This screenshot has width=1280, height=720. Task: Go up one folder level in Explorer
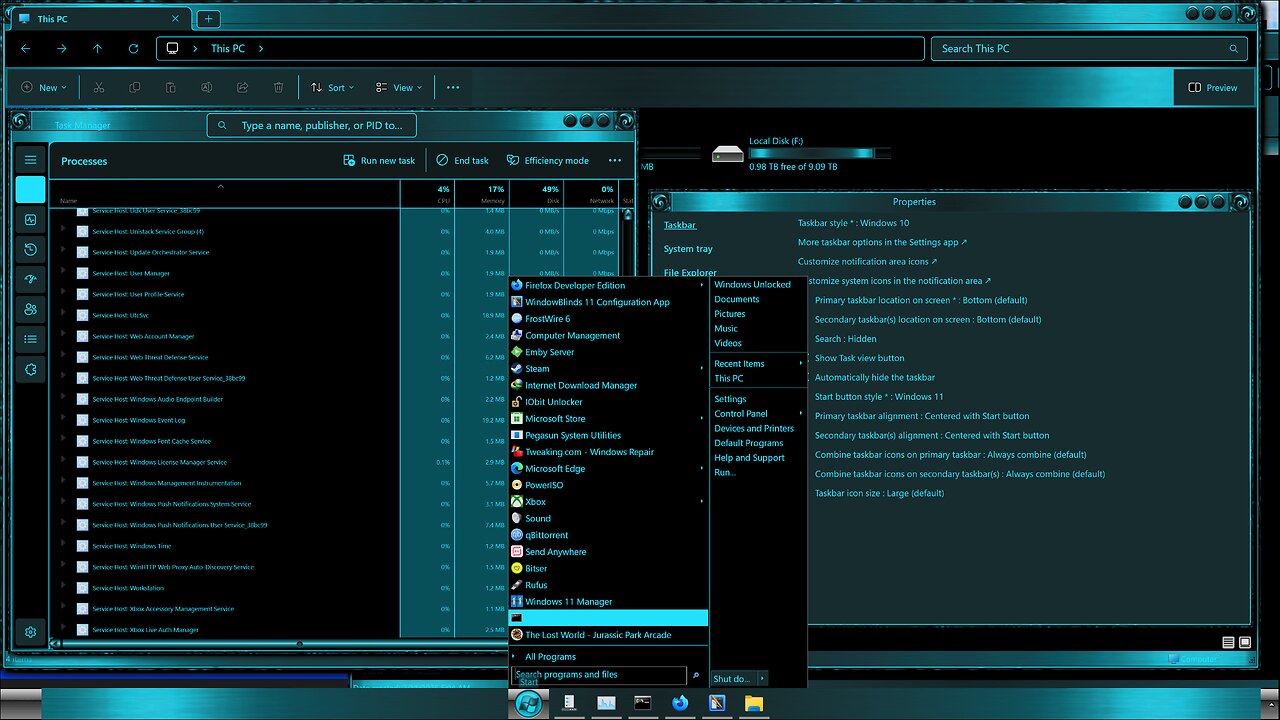pyautogui.click(x=97, y=48)
